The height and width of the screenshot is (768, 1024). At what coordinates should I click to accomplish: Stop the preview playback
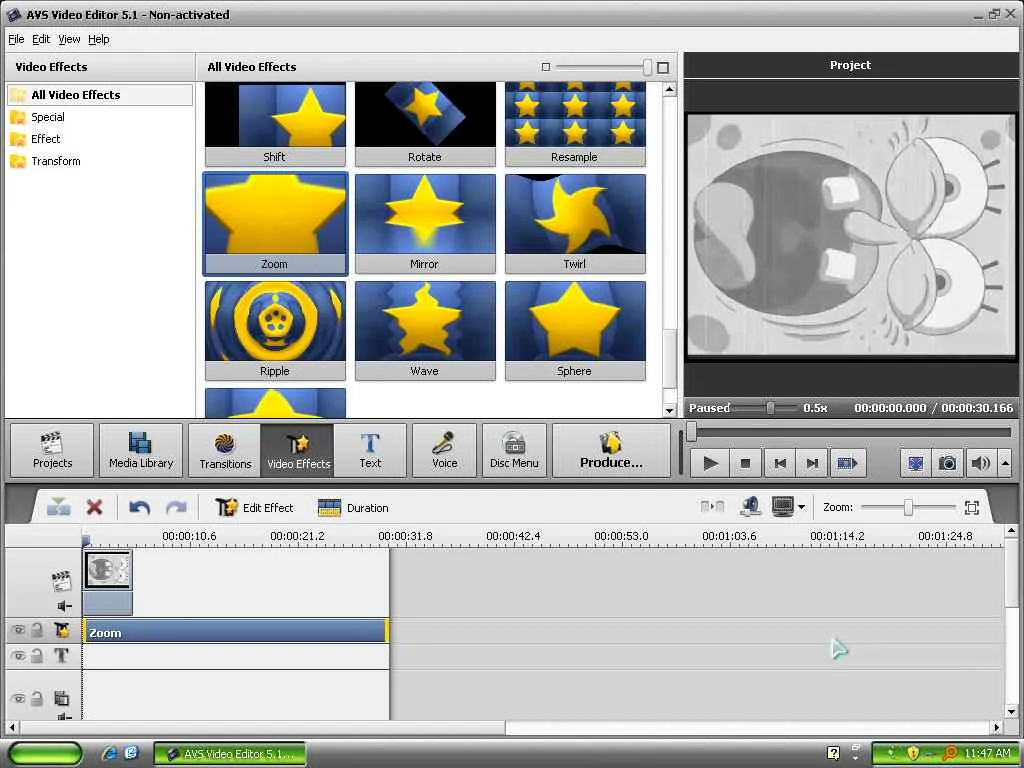point(745,464)
